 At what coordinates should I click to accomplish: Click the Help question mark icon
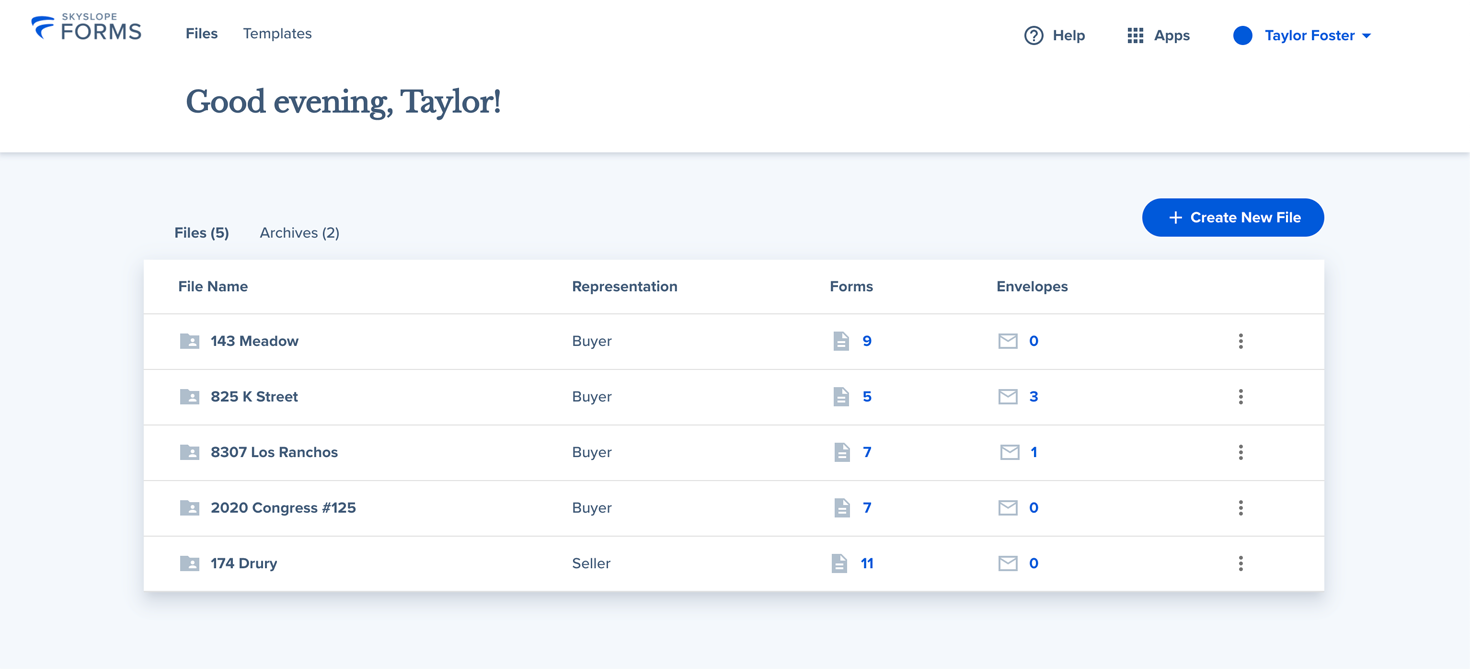click(1033, 36)
